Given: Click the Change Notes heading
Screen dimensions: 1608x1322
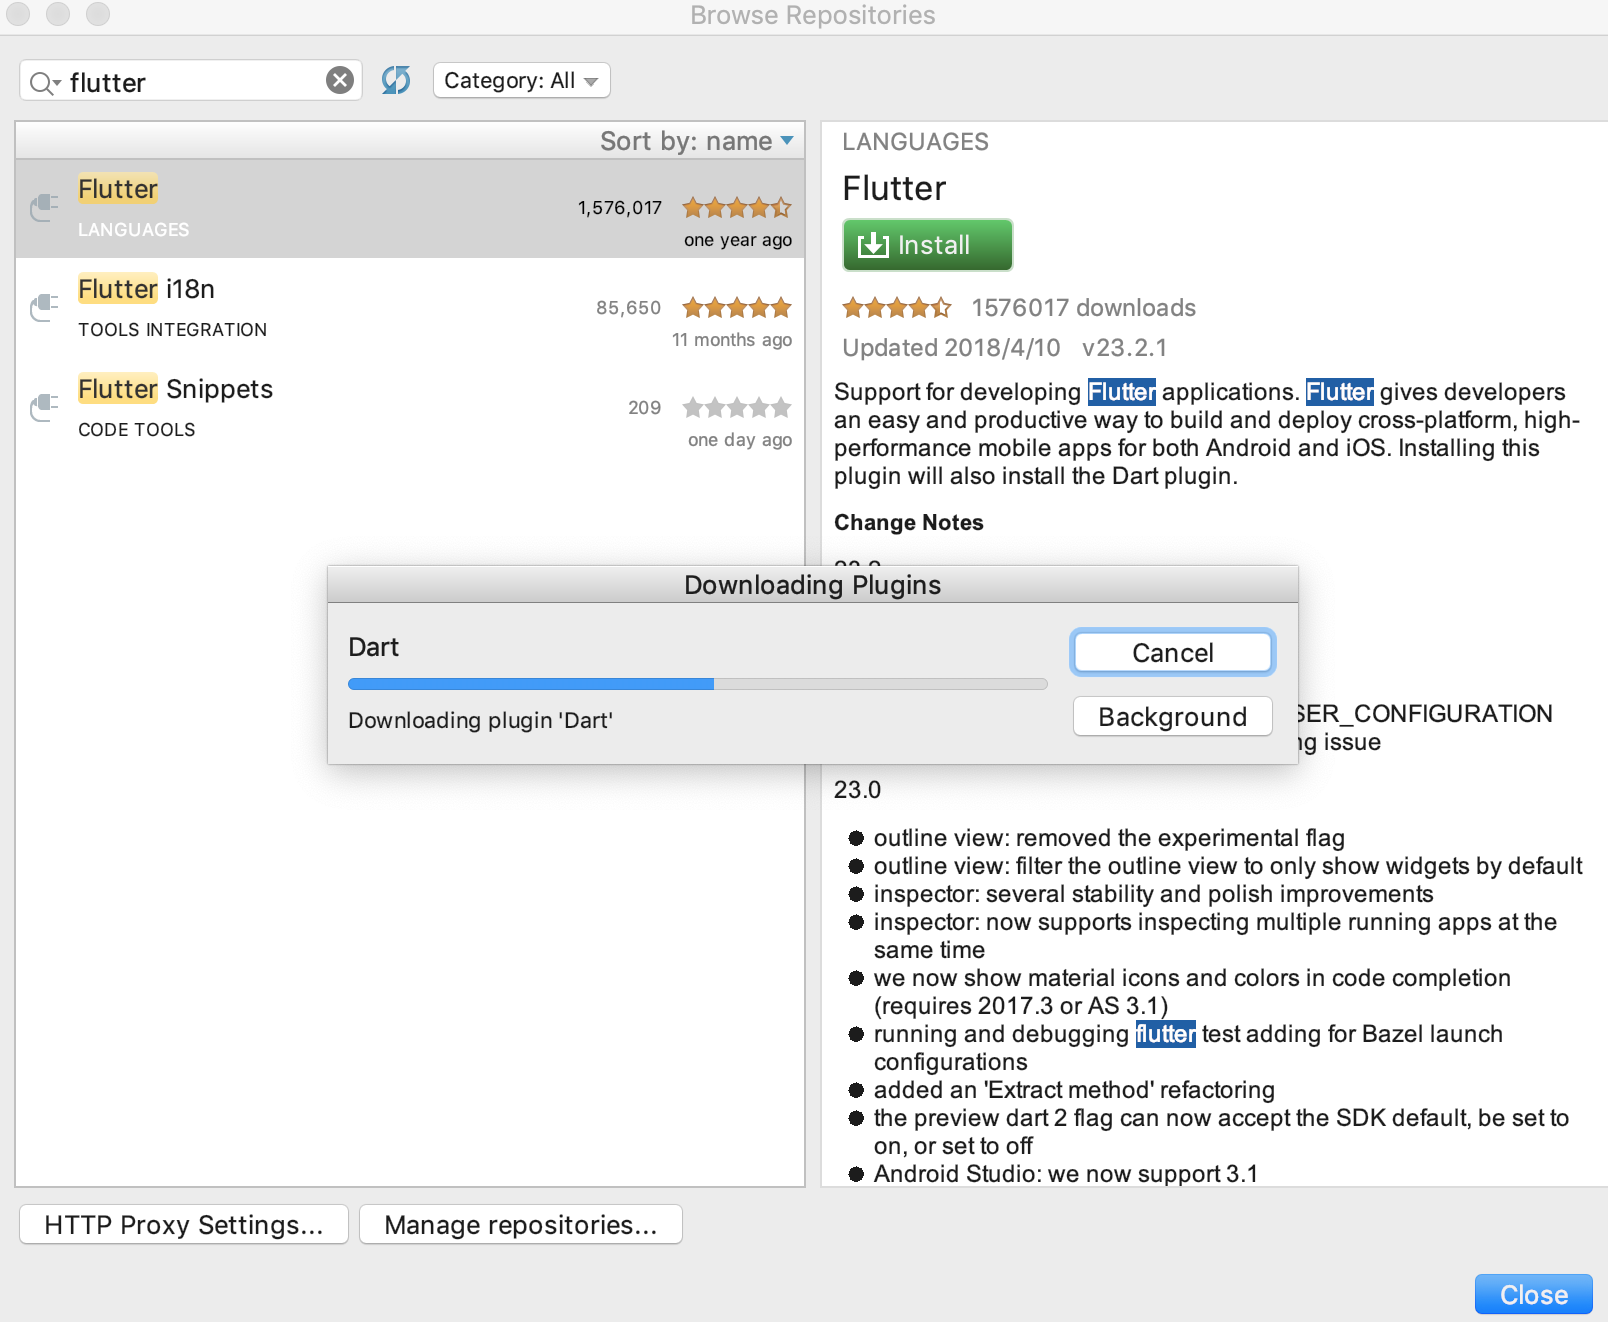Looking at the screenshot, I should coord(909,523).
